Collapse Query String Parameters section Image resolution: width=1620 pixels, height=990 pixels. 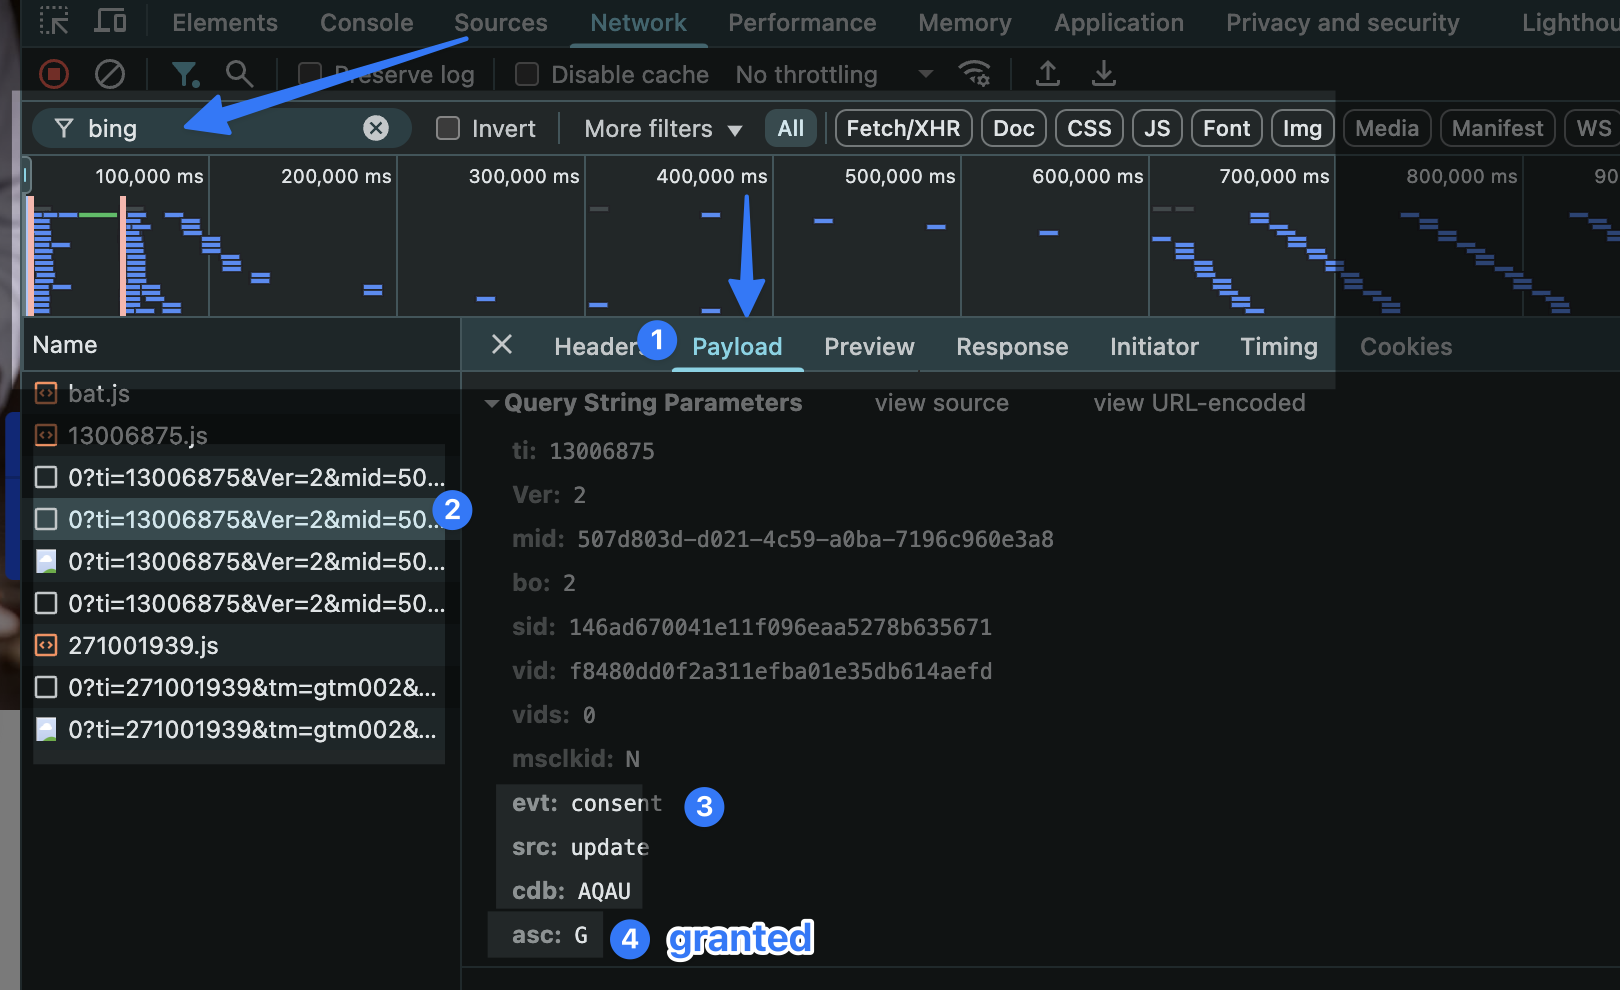[492, 404]
